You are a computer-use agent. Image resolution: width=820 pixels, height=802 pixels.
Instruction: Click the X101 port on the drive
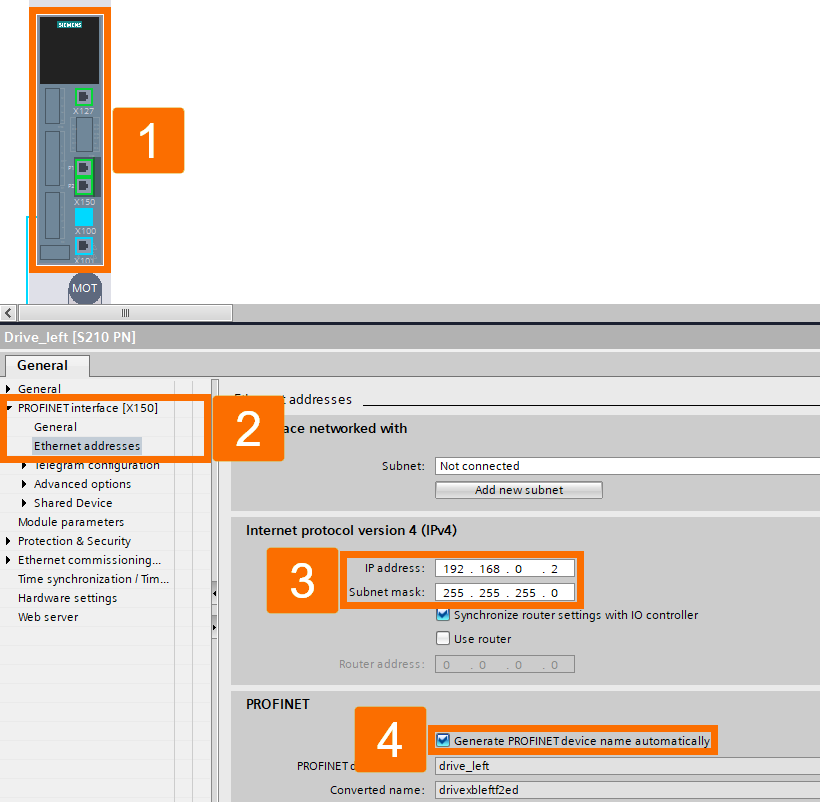[84, 245]
